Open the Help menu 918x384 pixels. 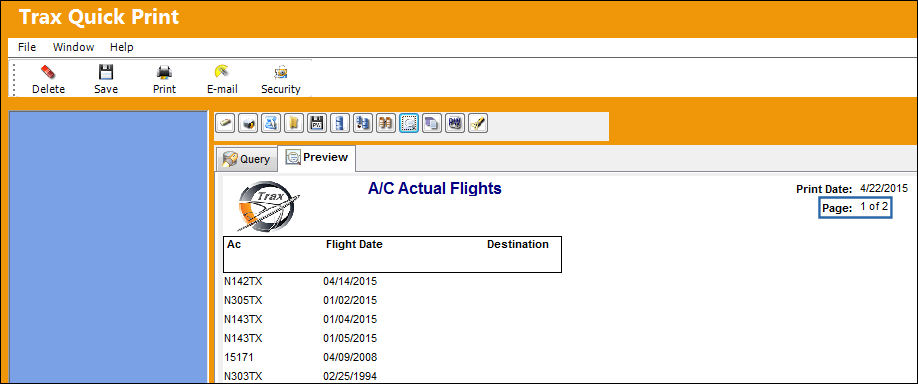122,47
